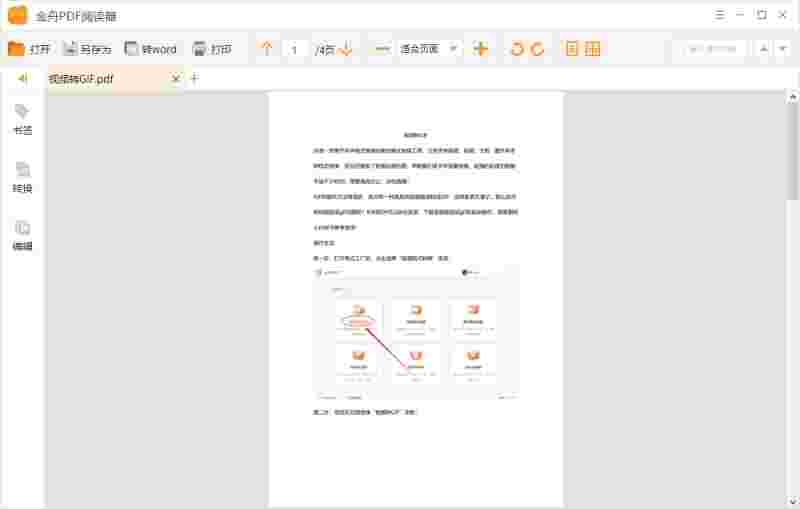This screenshot has height=509, width=800.
Task: Click the app logo in title bar
Action: (18, 15)
